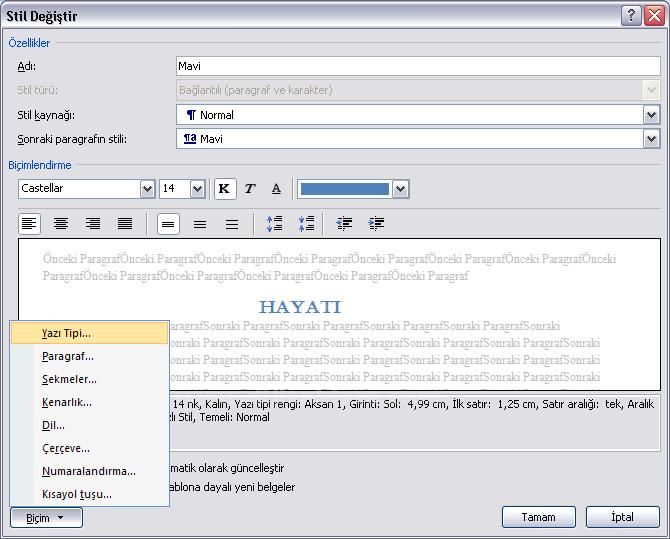This screenshot has height=539, width=670.
Task: Expand the Sonraki paragrafın stili dropdown
Action: coord(651,139)
